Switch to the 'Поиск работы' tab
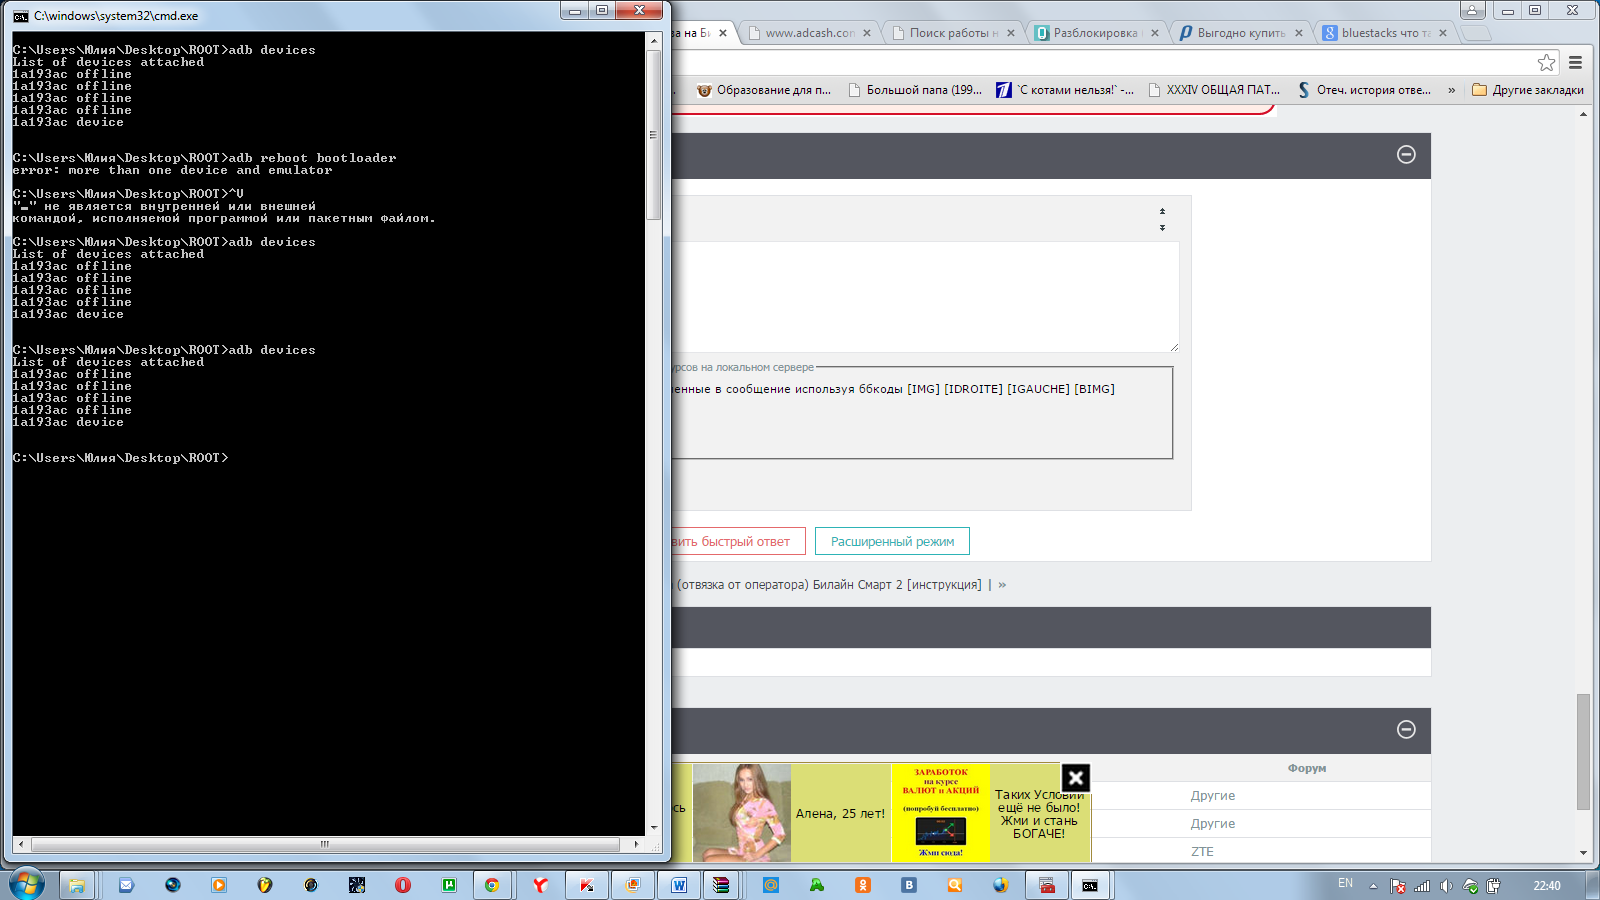 (952, 33)
